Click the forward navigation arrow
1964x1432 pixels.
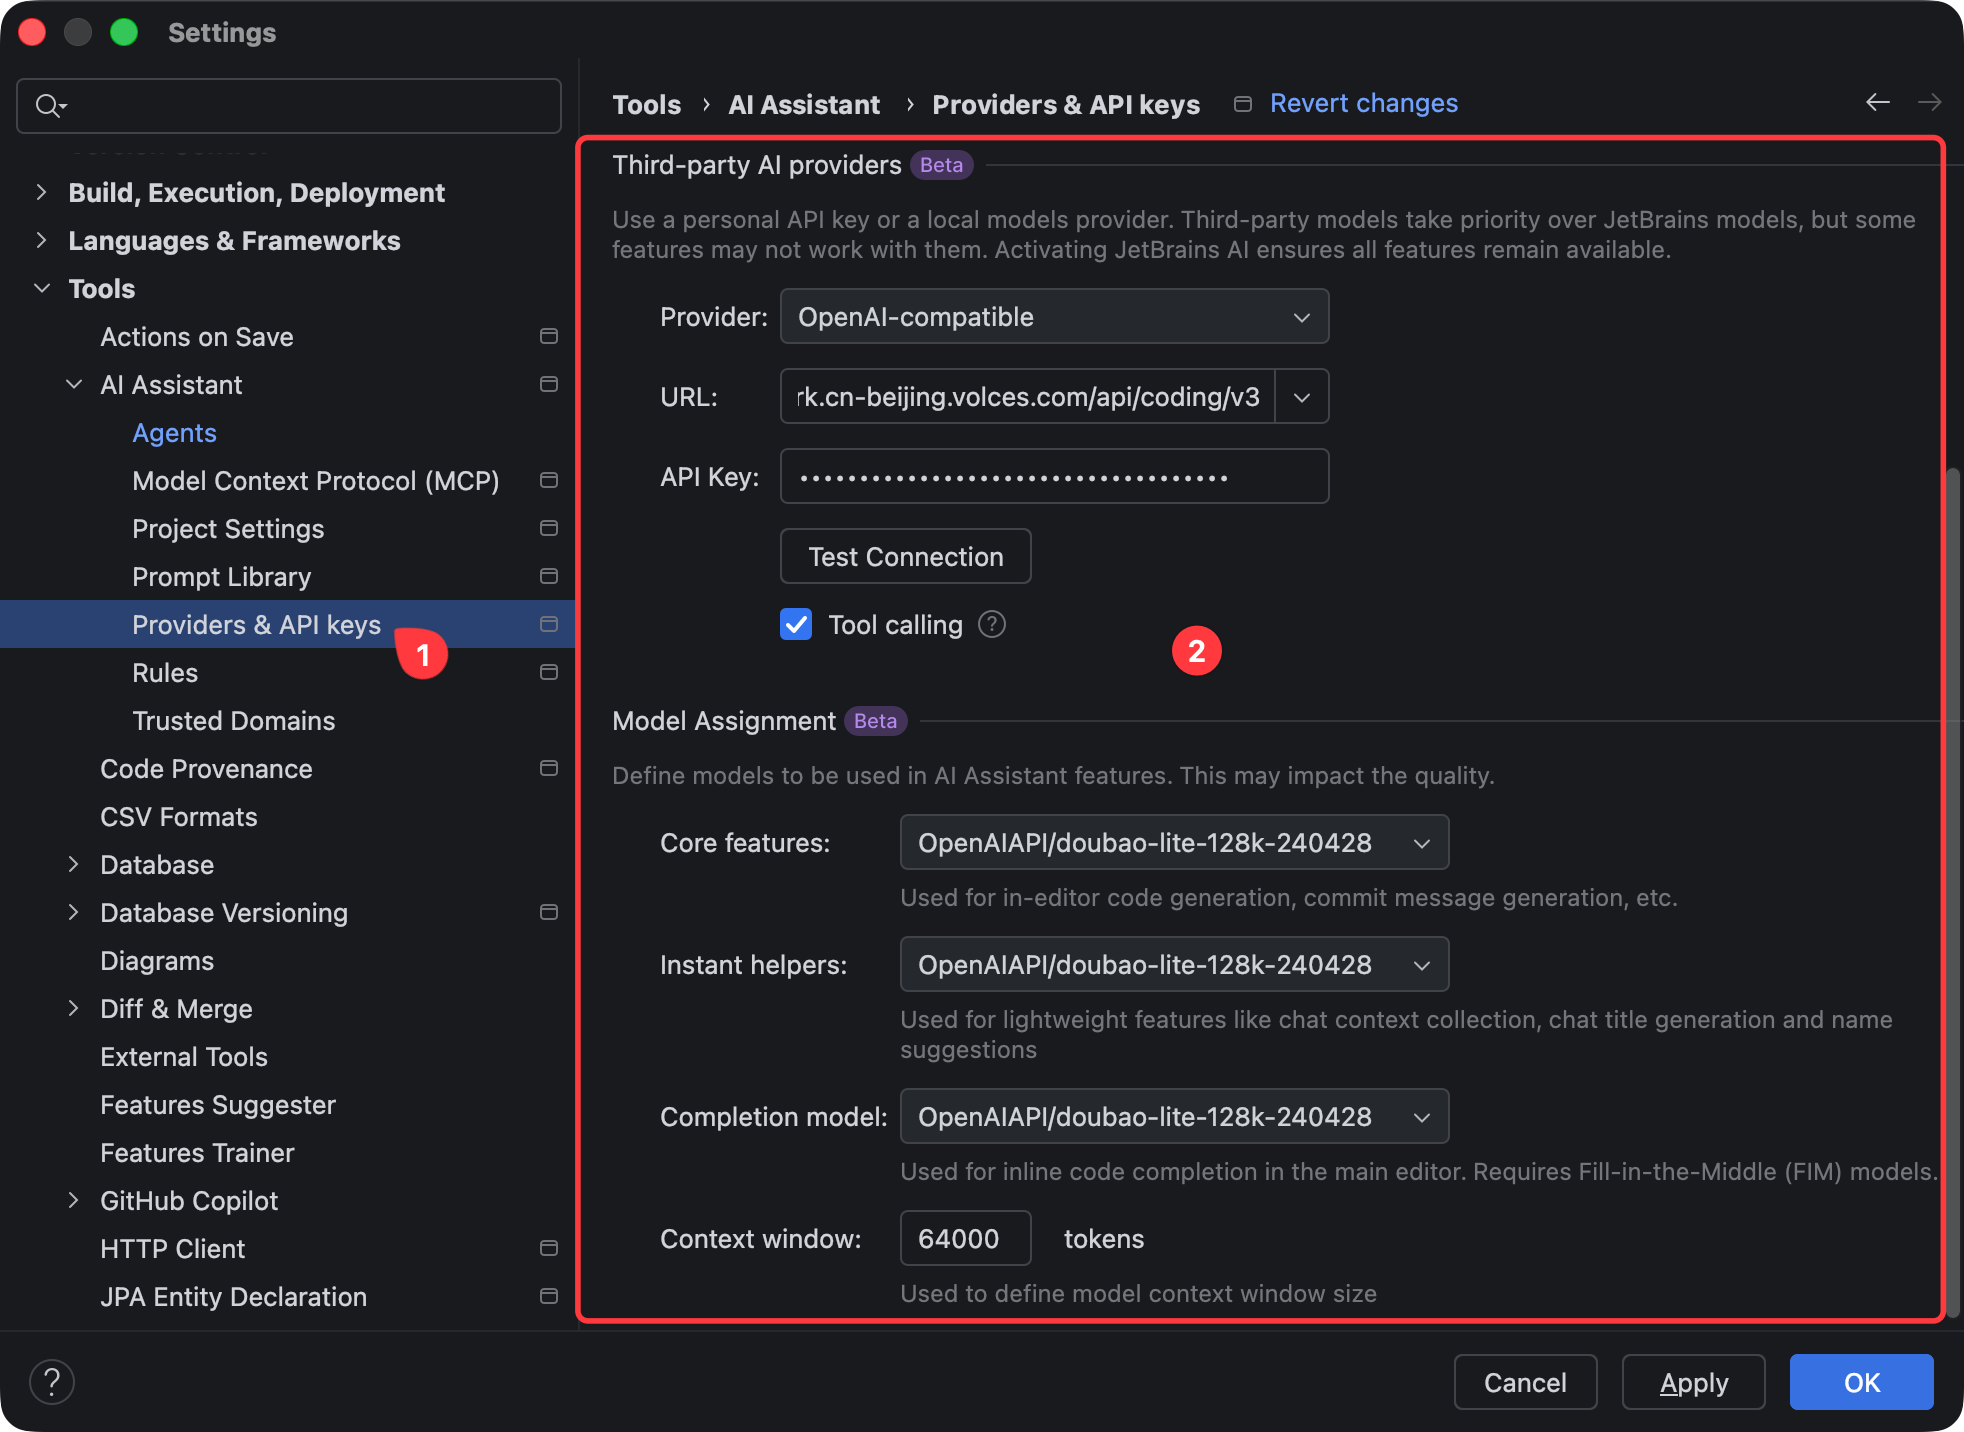click(x=1929, y=102)
